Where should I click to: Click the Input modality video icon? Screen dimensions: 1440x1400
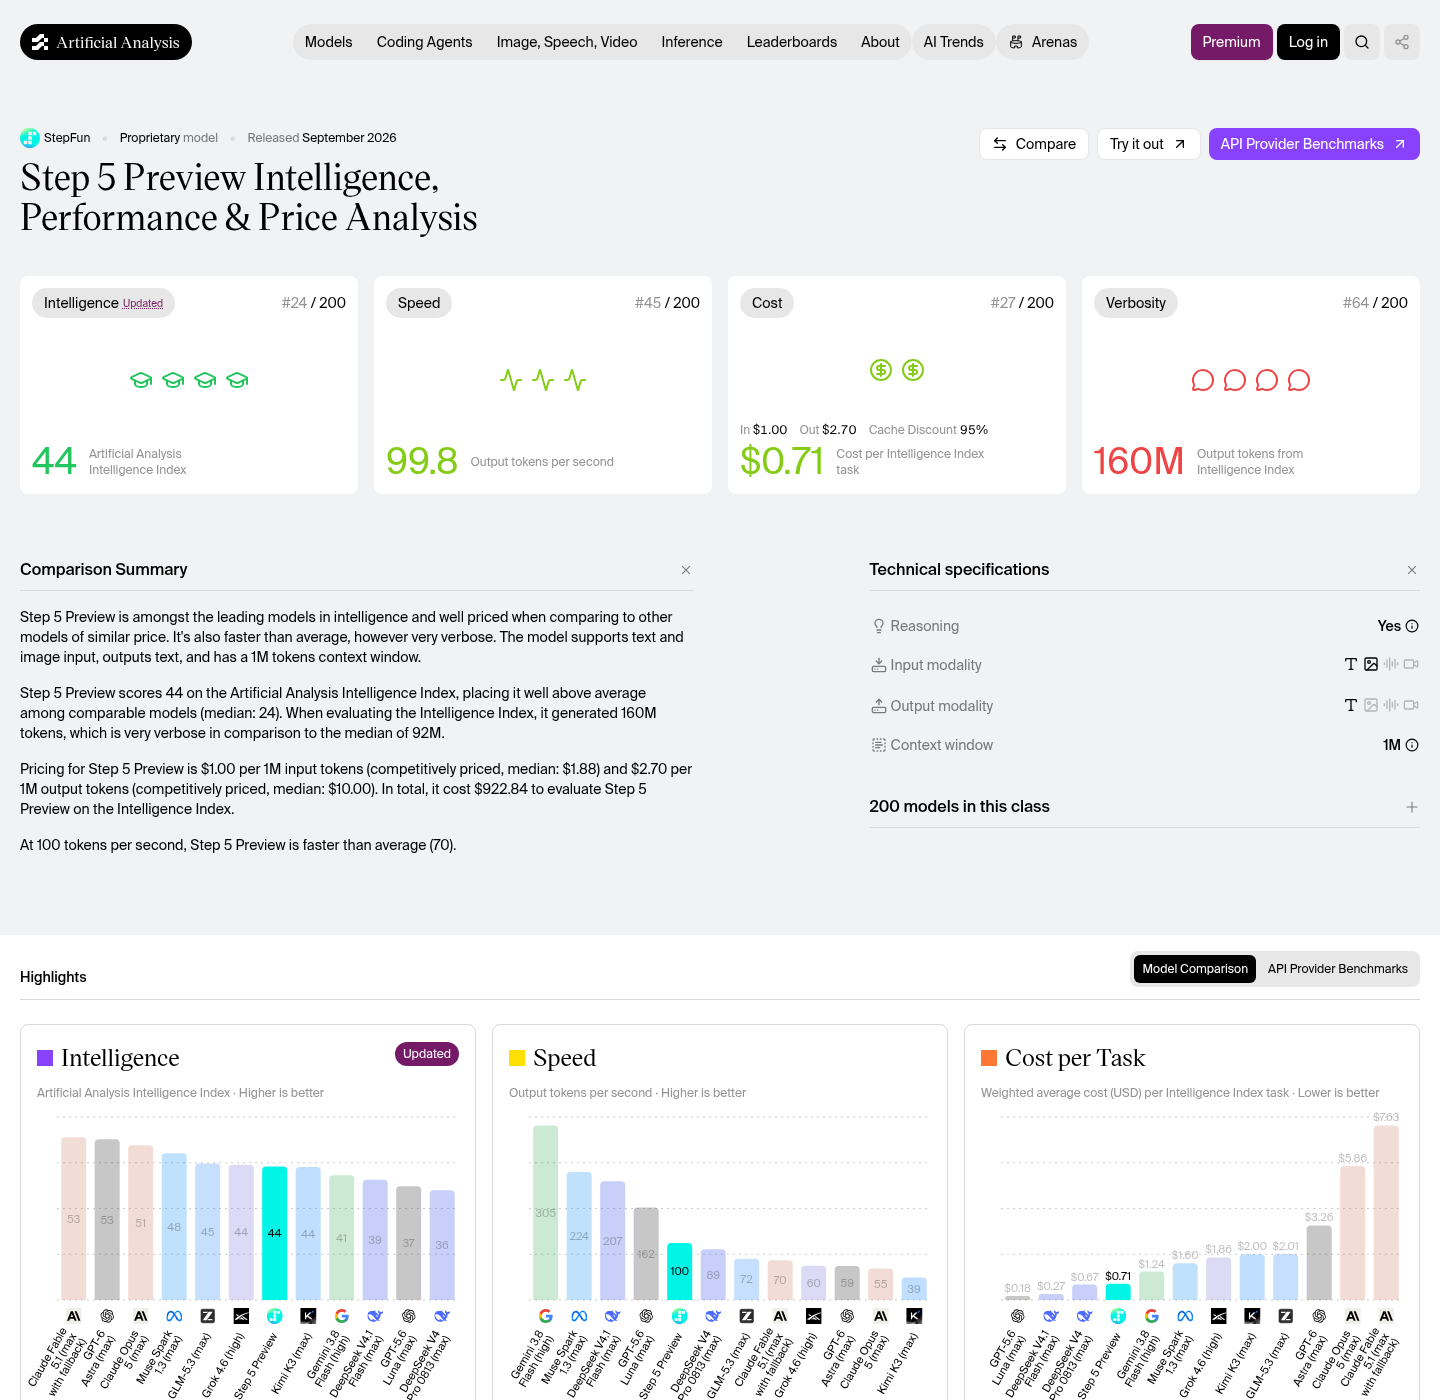pyautogui.click(x=1411, y=664)
